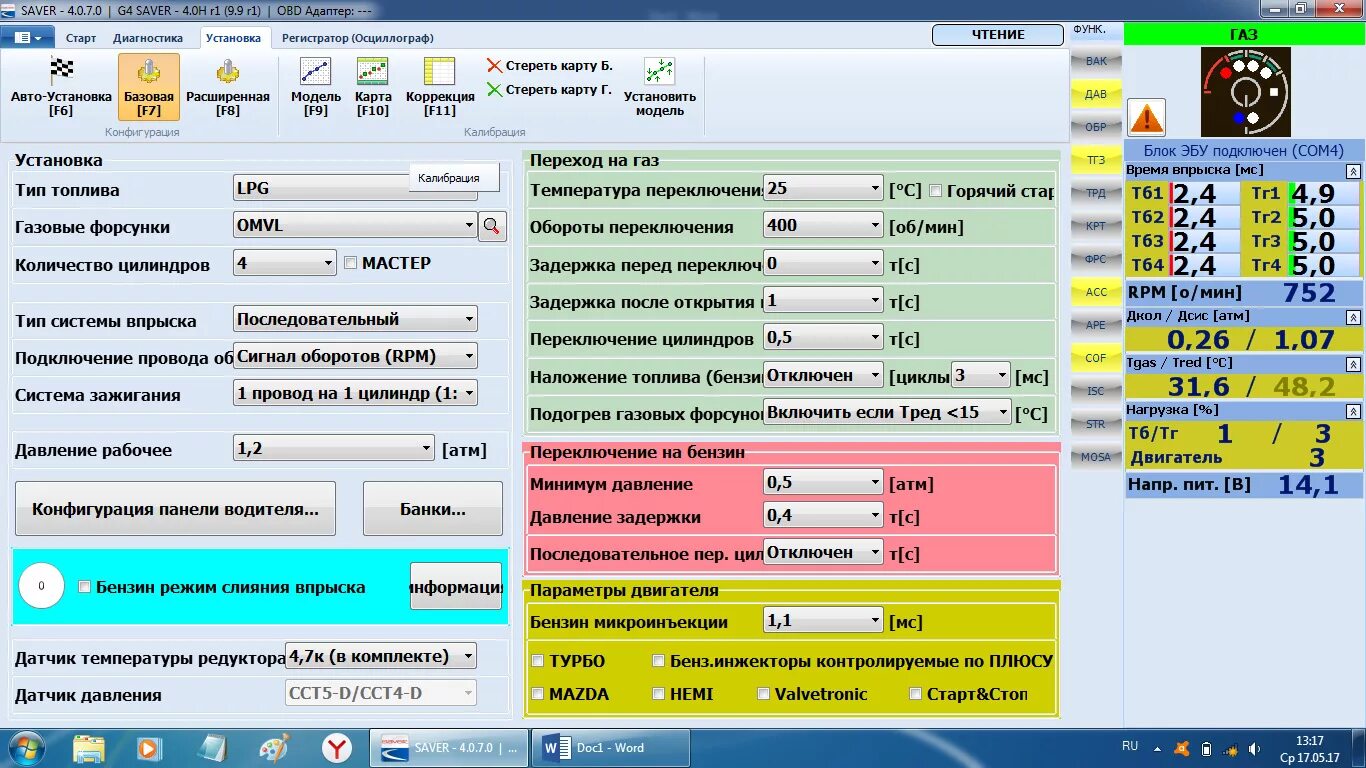Toggle Бенз.инжекторы контролируемые по ПЛЮСУ checkbox
1366x768 pixels.
click(x=658, y=661)
